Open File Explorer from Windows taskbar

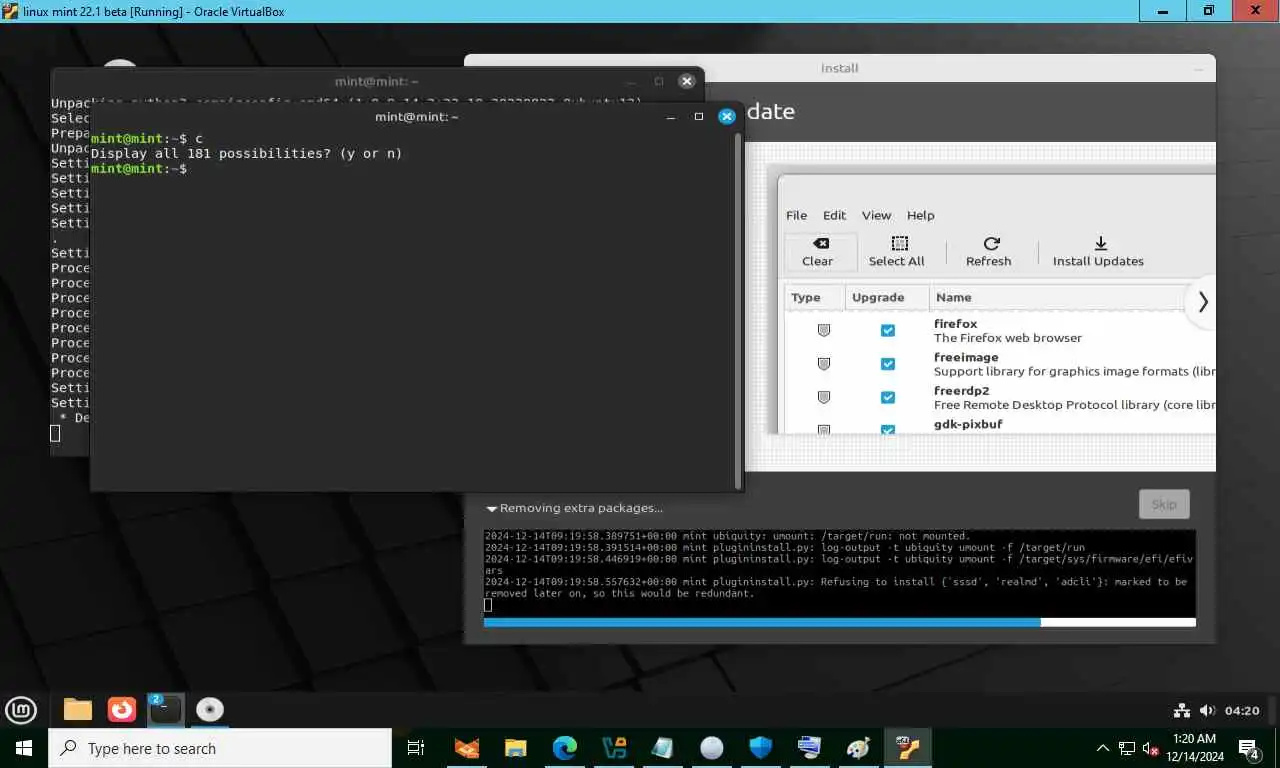515,748
